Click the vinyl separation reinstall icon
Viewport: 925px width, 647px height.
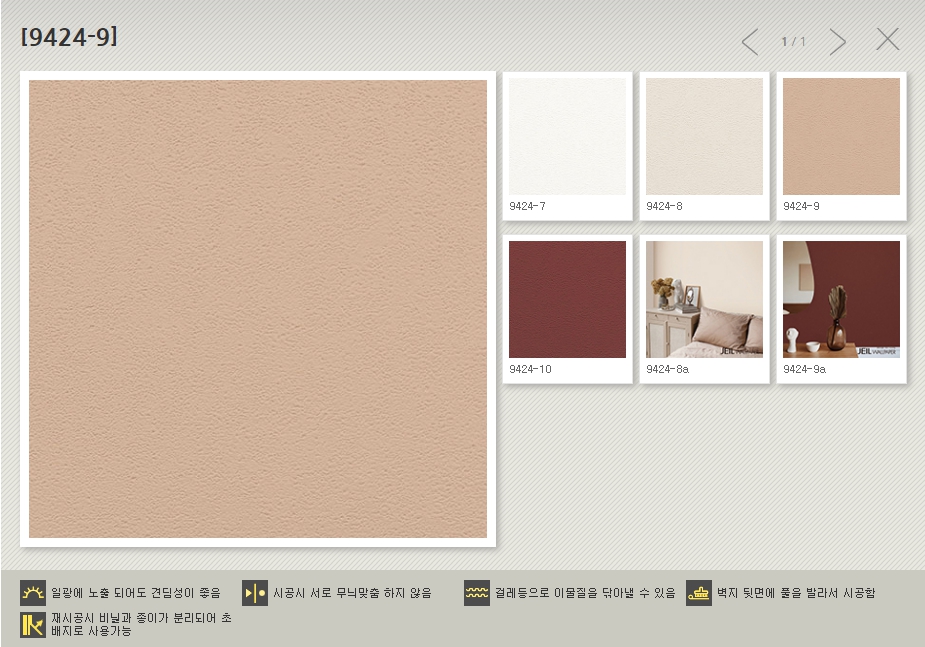[33, 624]
